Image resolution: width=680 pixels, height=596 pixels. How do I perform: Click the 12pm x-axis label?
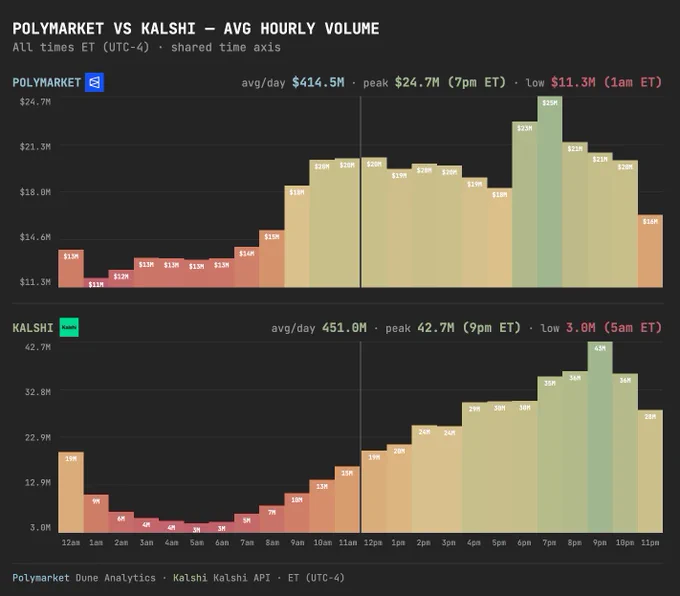(x=373, y=543)
